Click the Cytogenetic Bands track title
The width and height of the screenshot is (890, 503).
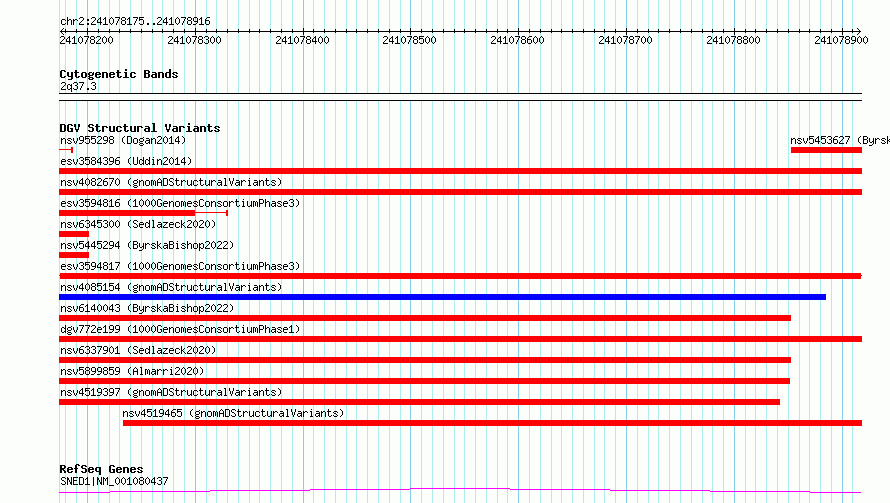pyautogui.click(x=119, y=74)
